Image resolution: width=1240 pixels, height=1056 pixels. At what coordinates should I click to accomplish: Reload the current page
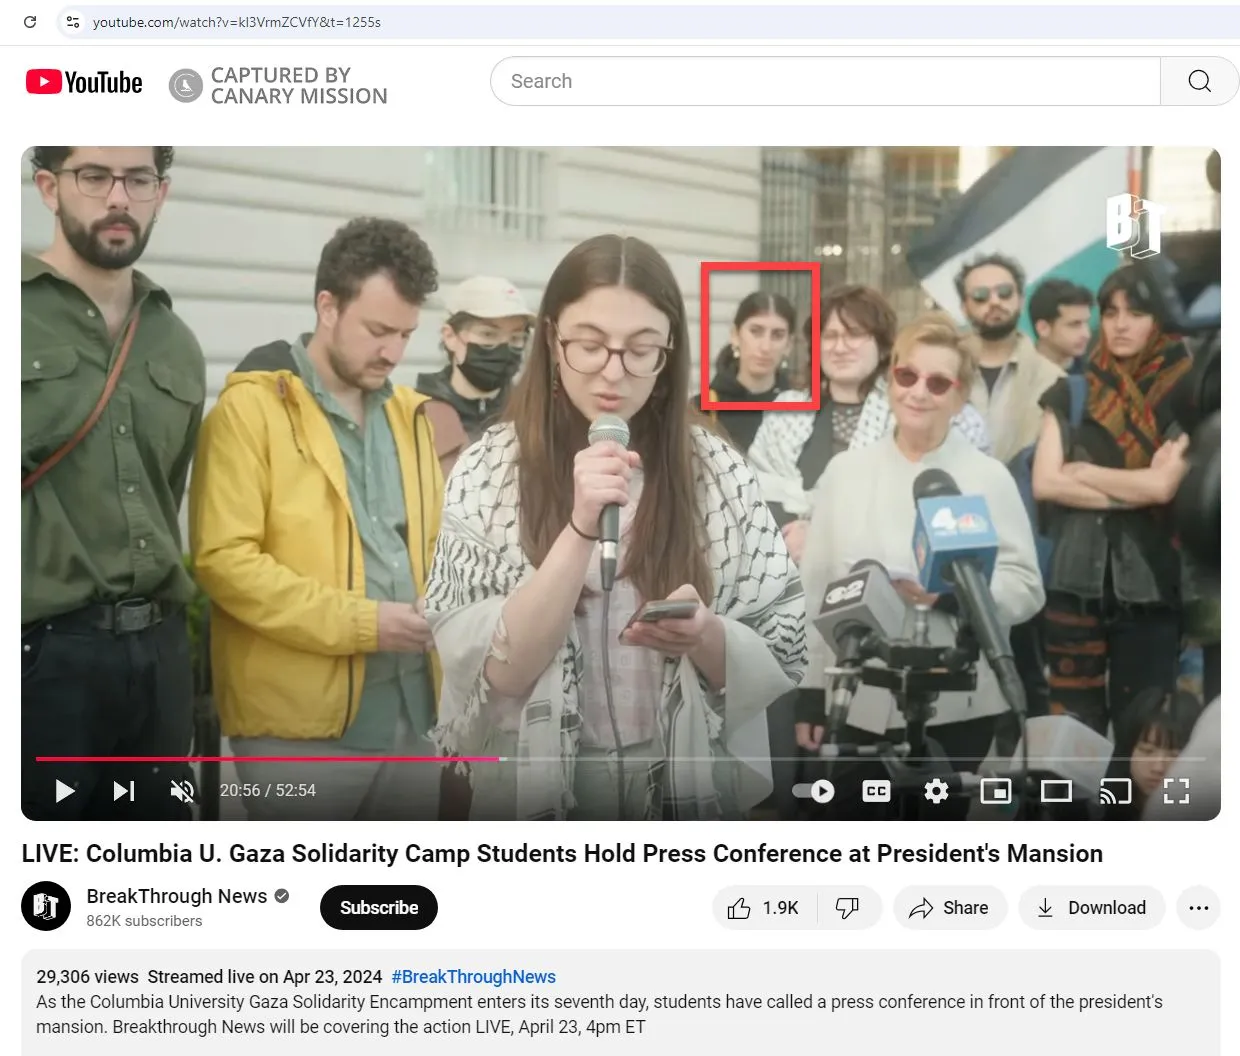point(28,21)
